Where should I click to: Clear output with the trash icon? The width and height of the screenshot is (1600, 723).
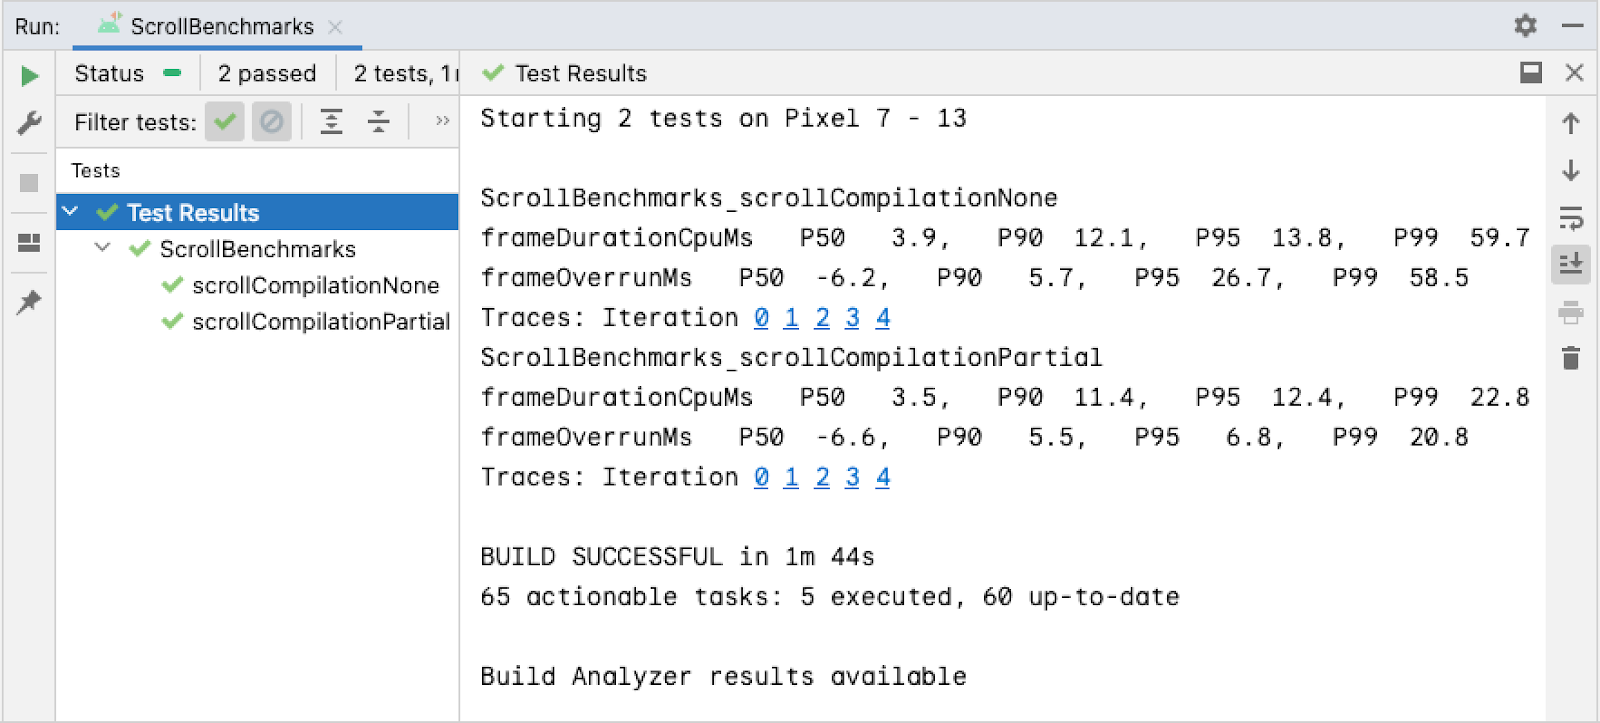(x=1570, y=358)
